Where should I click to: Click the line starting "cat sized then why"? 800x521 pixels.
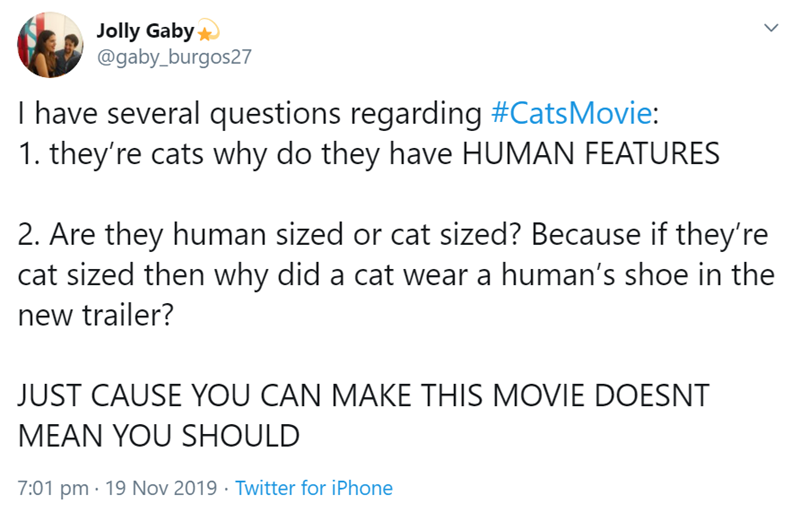pyautogui.click(x=395, y=276)
